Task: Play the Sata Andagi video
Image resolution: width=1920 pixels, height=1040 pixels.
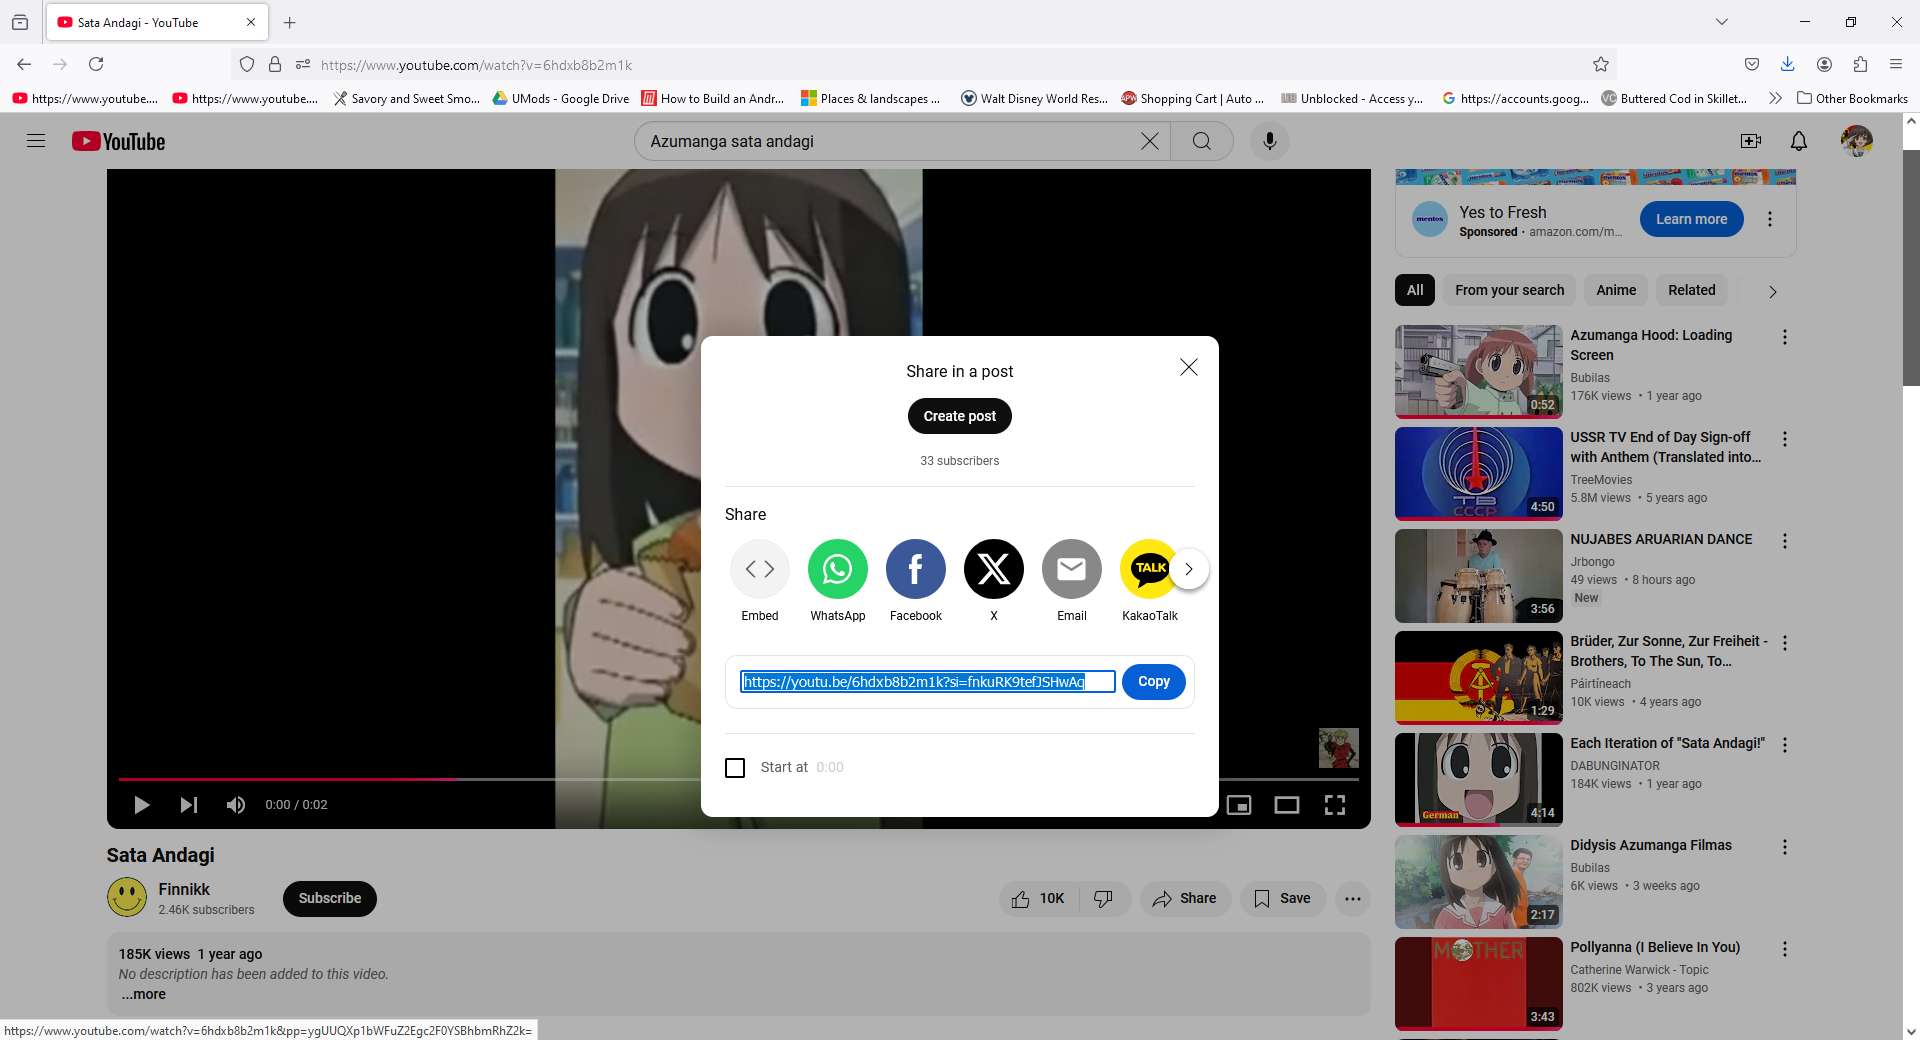Action: 141,805
